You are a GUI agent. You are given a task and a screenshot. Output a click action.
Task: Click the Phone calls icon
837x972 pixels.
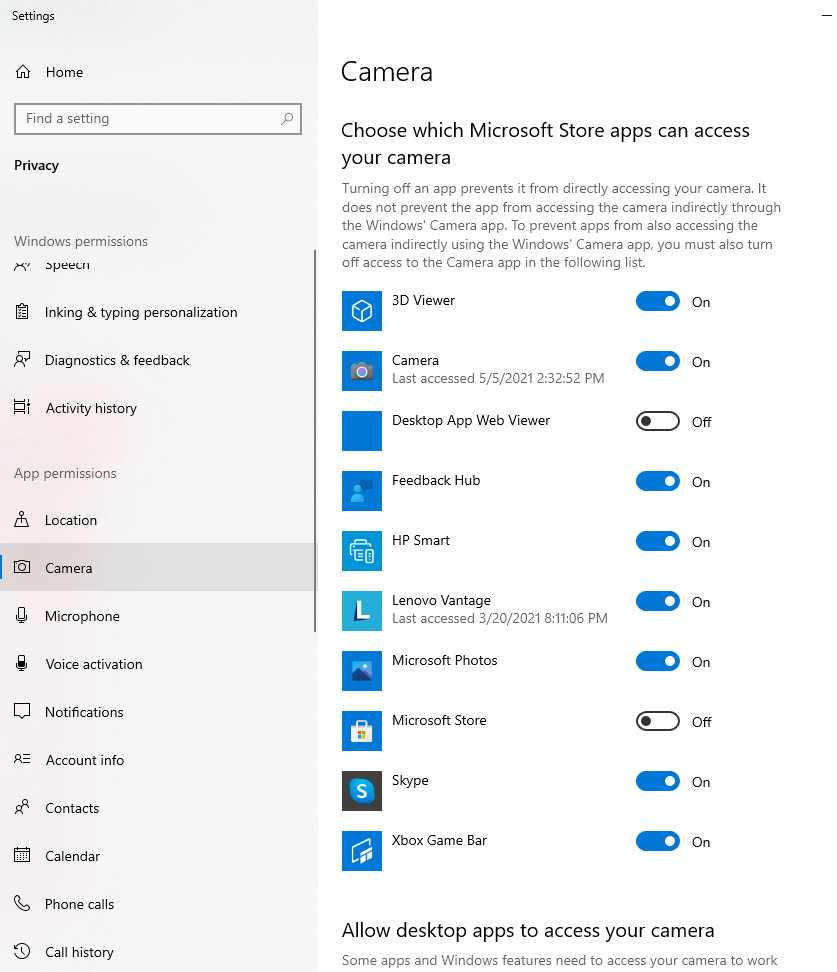click(x=22, y=903)
